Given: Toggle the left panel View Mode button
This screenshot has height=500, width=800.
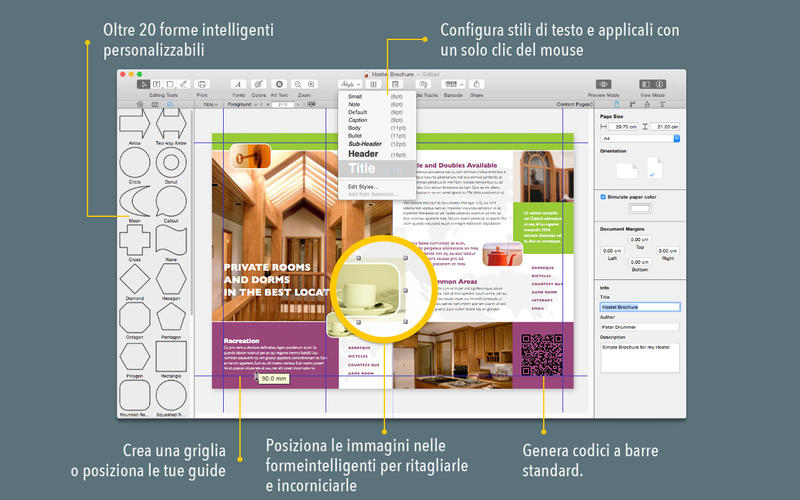Looking at the screenshot, I should pos(646,84).
